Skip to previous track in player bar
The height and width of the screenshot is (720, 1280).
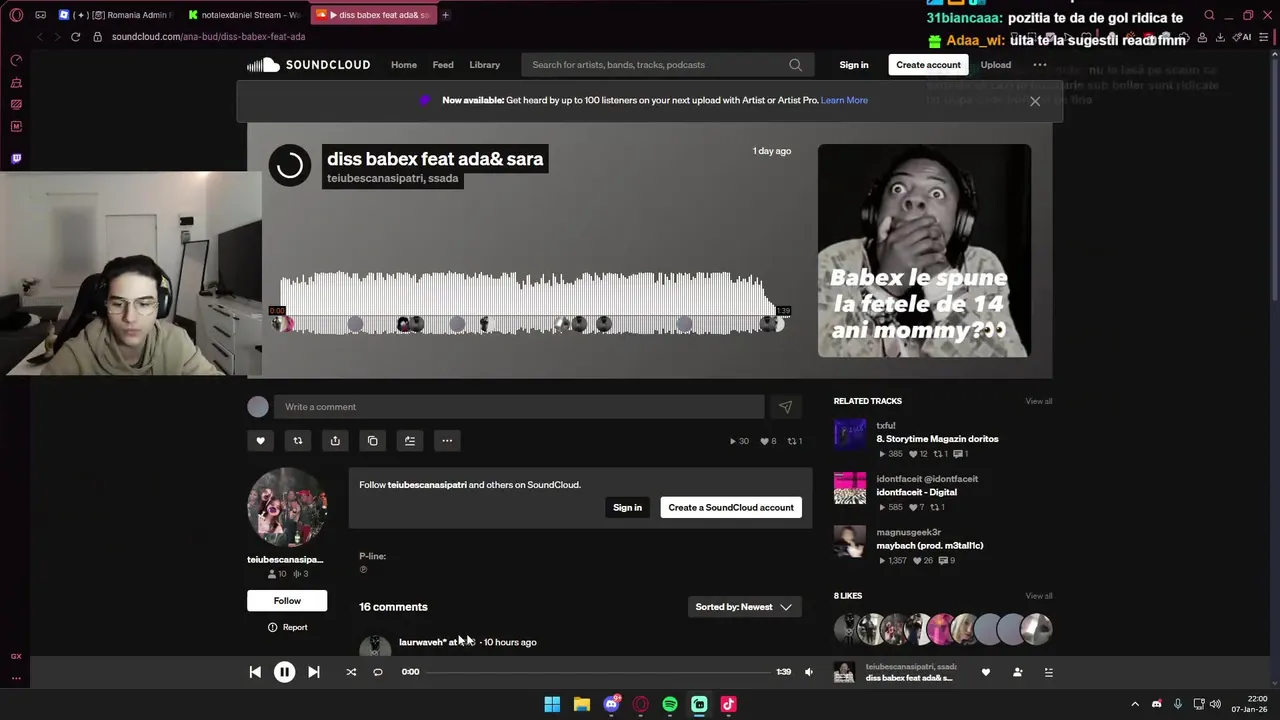255,672
